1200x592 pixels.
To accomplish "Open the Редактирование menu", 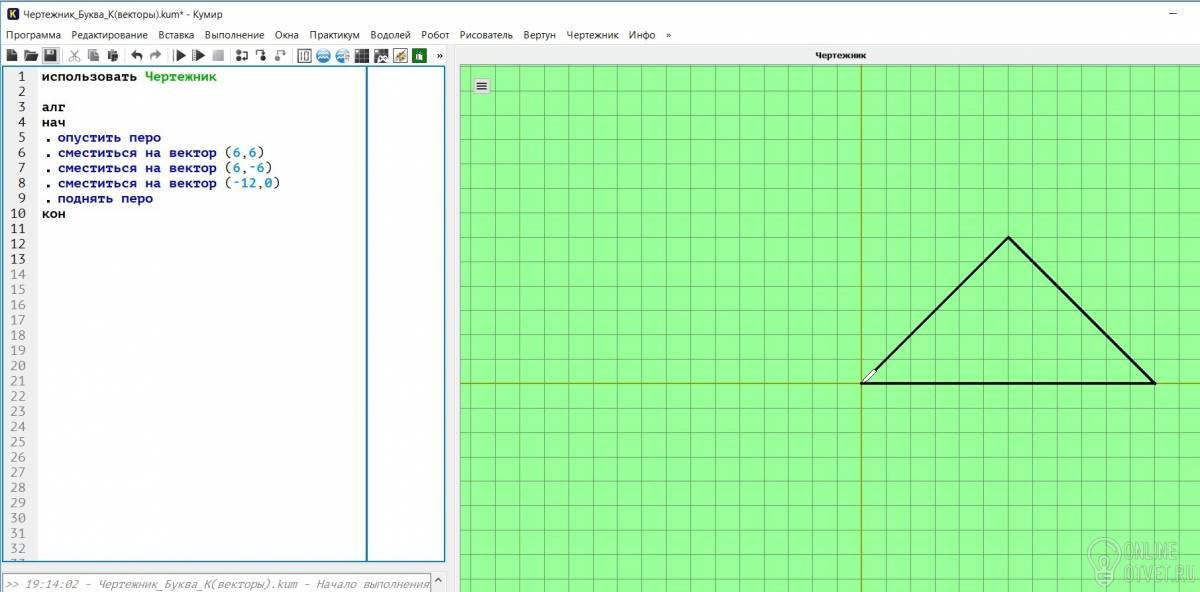I will (x=110, y=35).
